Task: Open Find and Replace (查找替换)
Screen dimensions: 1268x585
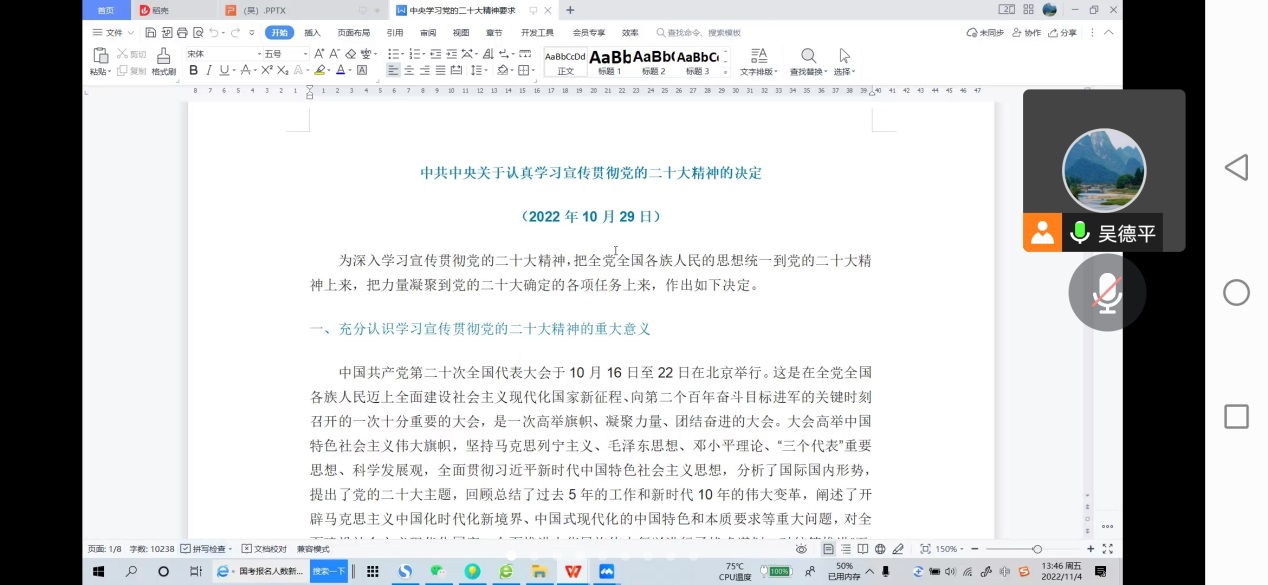Action: click(808, 61)
